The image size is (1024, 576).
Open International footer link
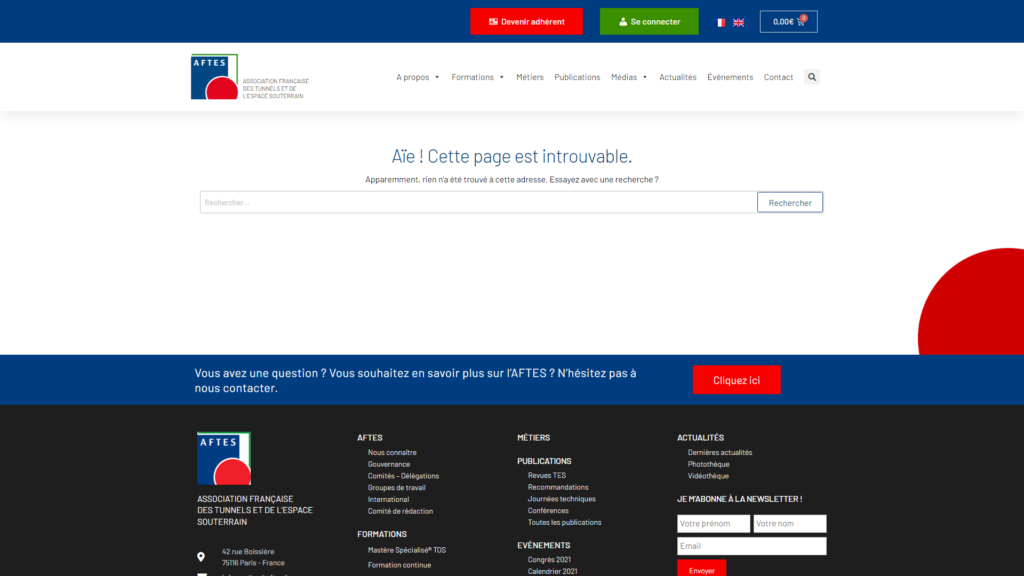(388, 500)
